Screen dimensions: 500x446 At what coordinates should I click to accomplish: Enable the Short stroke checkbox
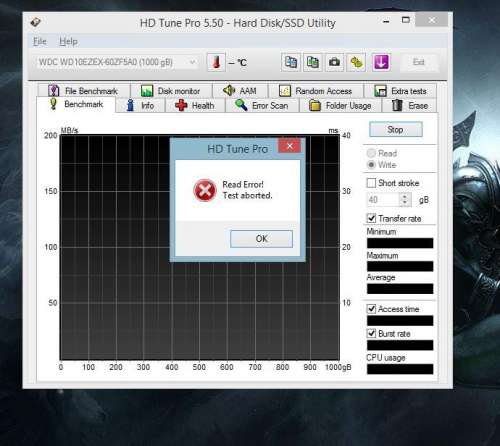(371, 183)
